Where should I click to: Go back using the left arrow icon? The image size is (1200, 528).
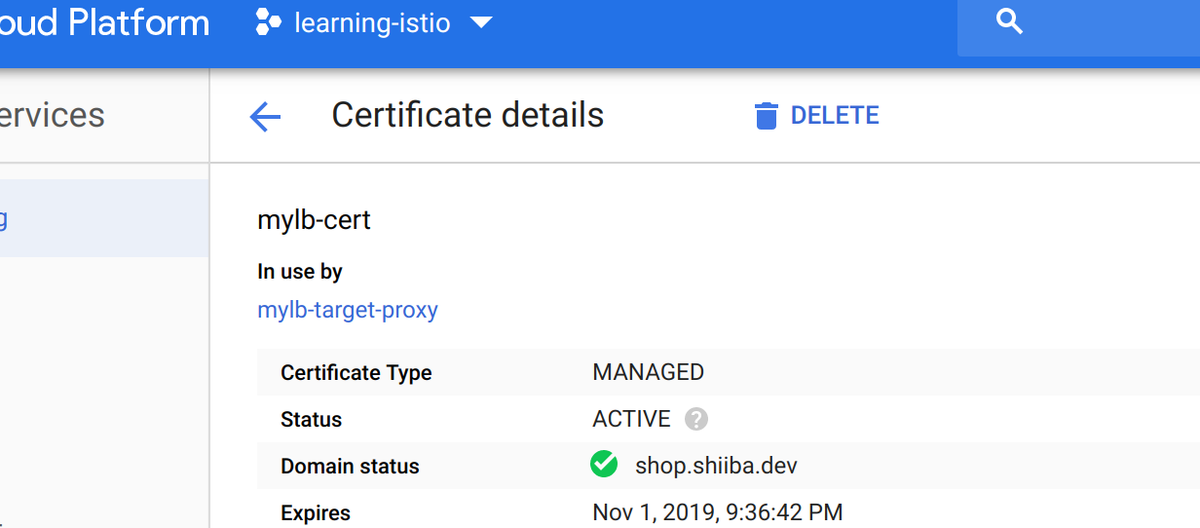(x=265, y=117)
